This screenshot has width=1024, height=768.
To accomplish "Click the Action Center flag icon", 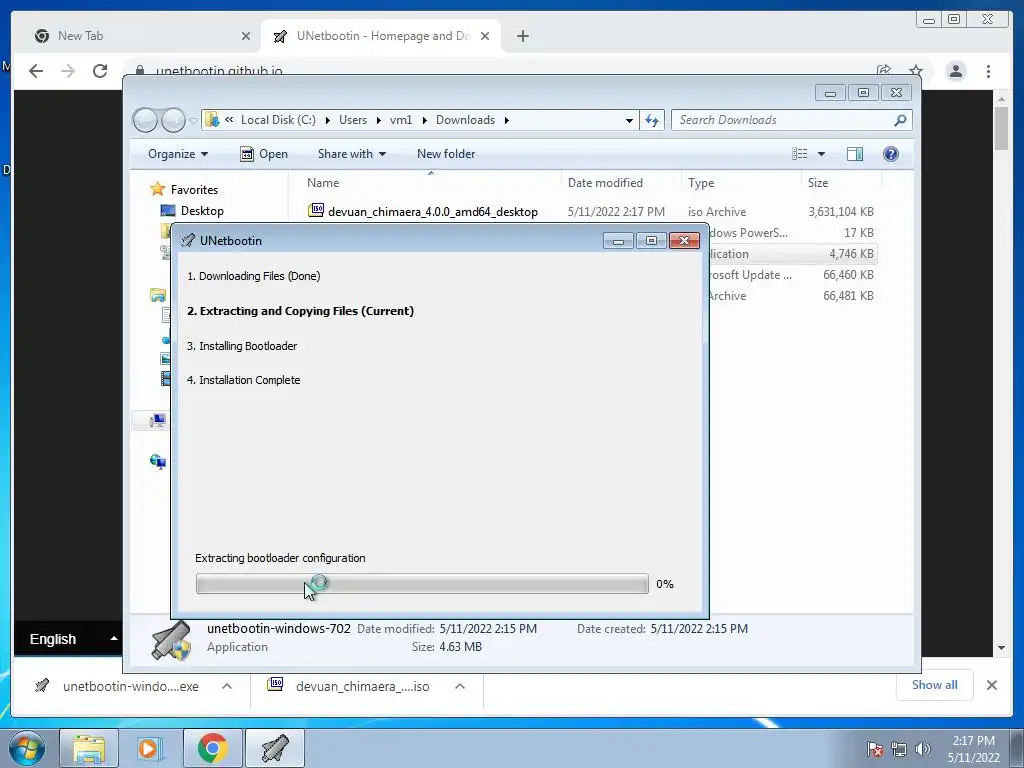I will coord(875,749).
